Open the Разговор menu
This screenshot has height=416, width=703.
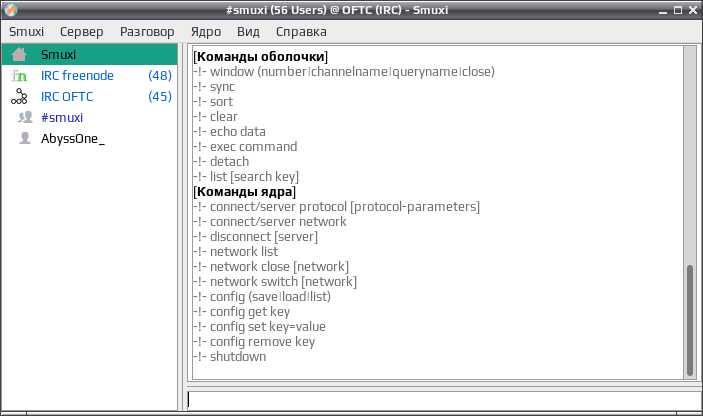click(147, 32)
